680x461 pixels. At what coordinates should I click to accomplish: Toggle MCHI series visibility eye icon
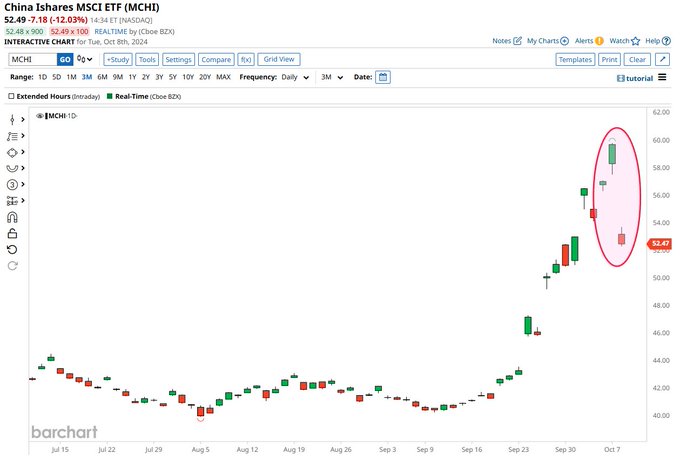coord(39,116)
